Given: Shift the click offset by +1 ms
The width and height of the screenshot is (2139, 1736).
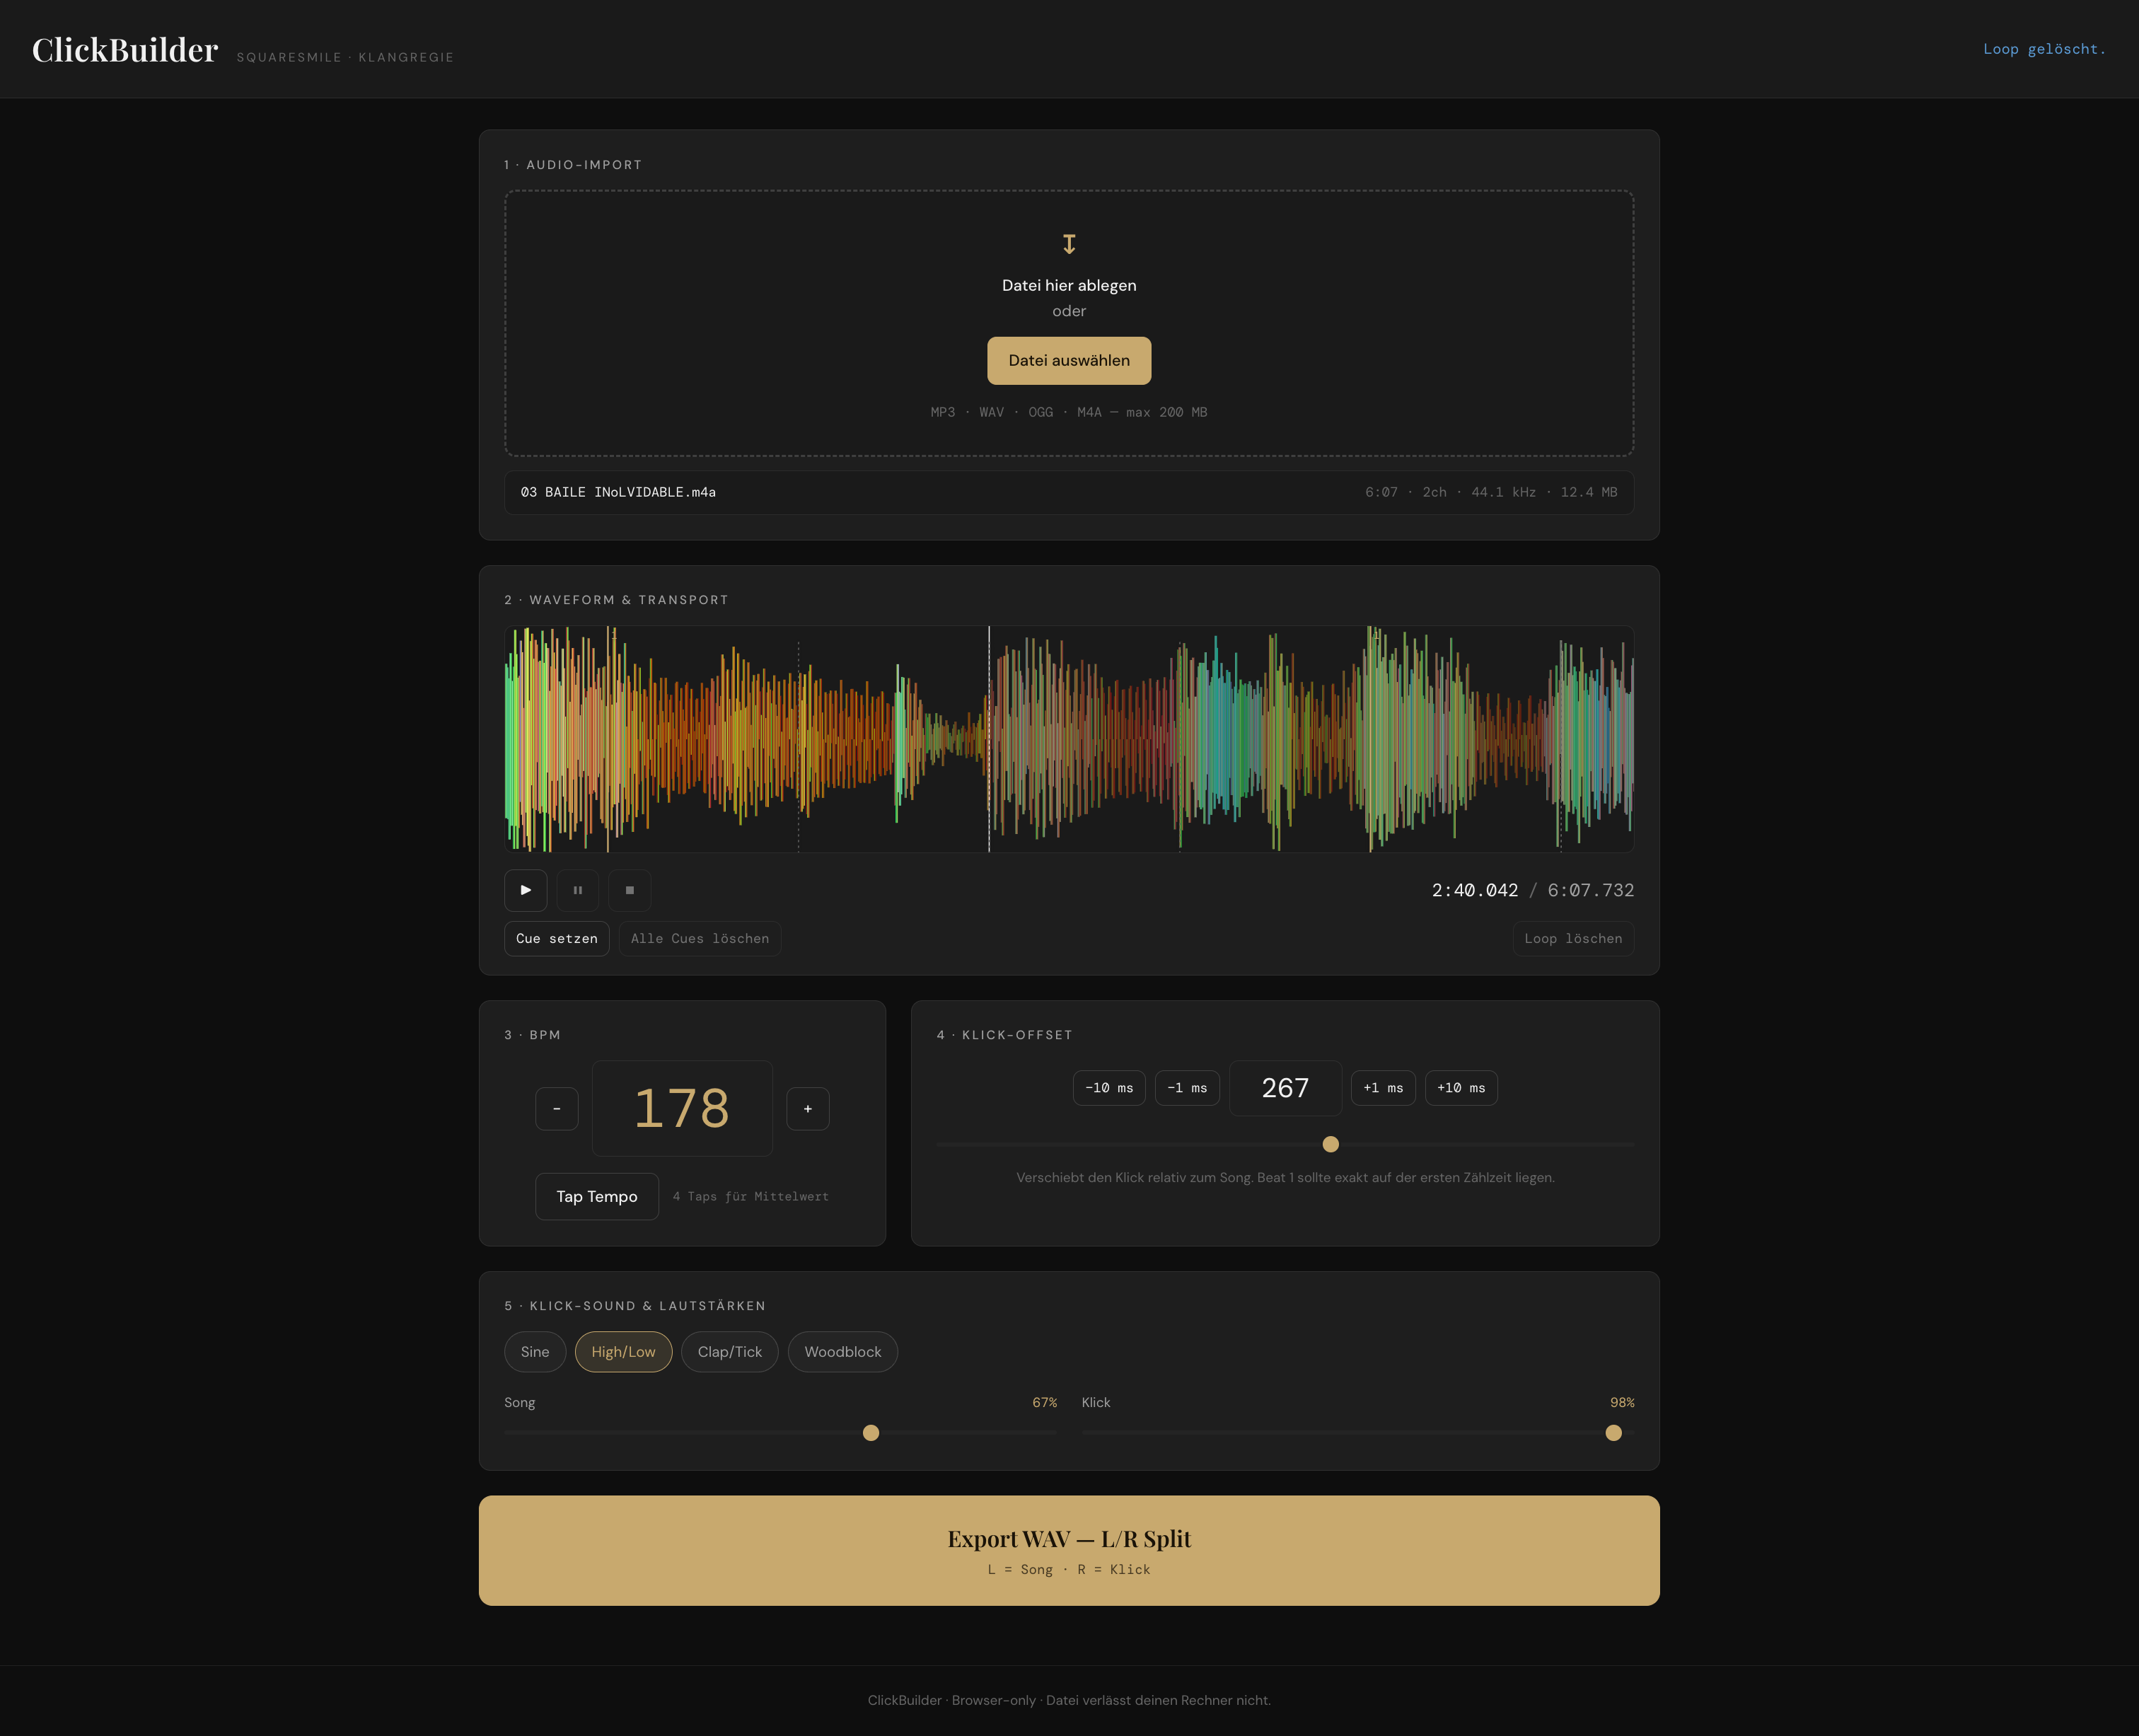Looking at the screenshot, I should click(x=1383, y=1088).
